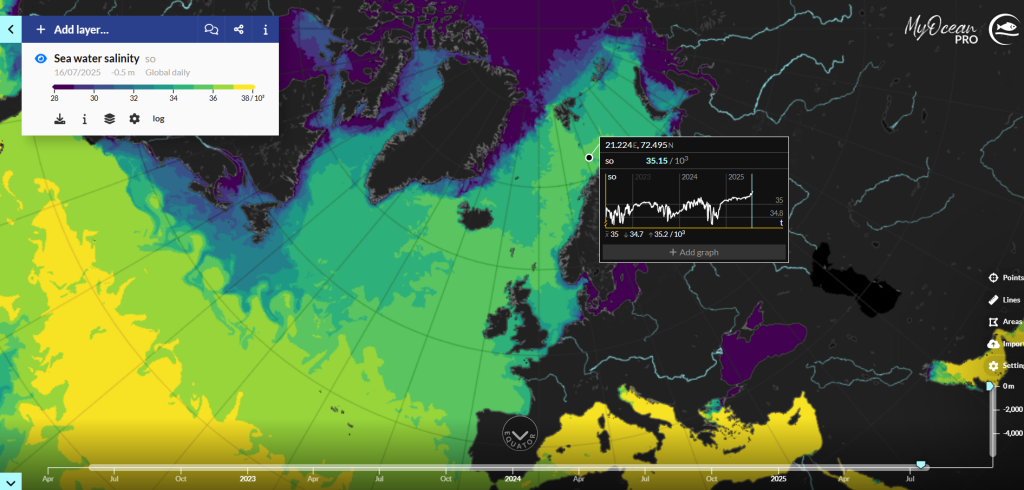Open the feedback chat bubbles icon

211,29
